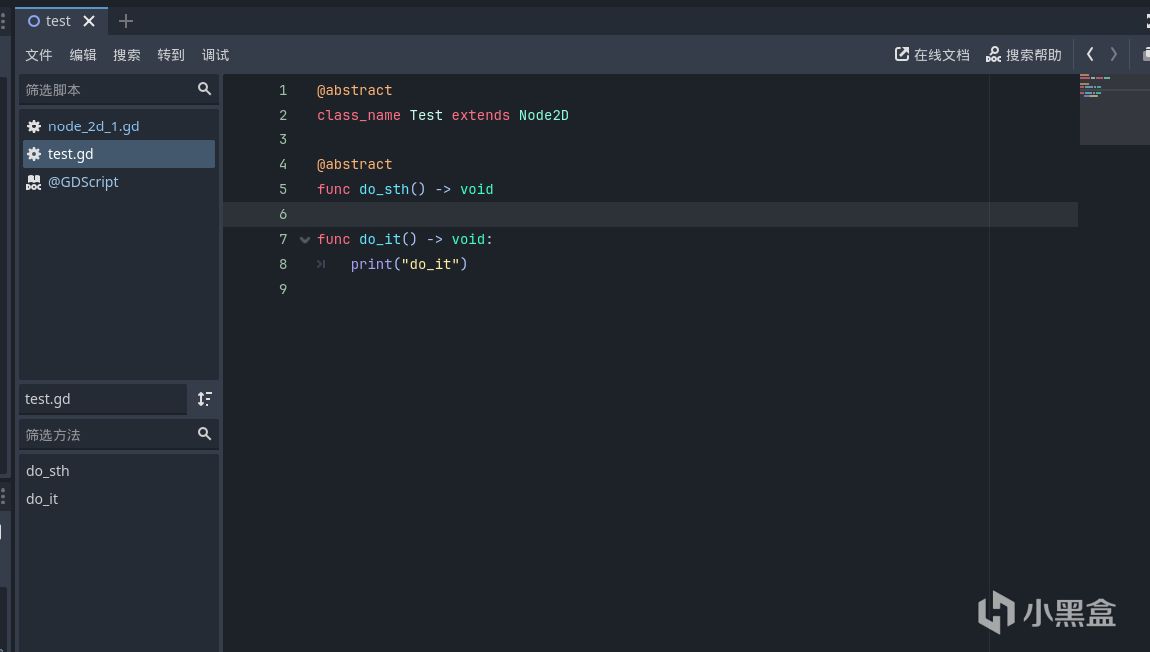
Task: Go forward to next edit location
Action: point(1114,54)
